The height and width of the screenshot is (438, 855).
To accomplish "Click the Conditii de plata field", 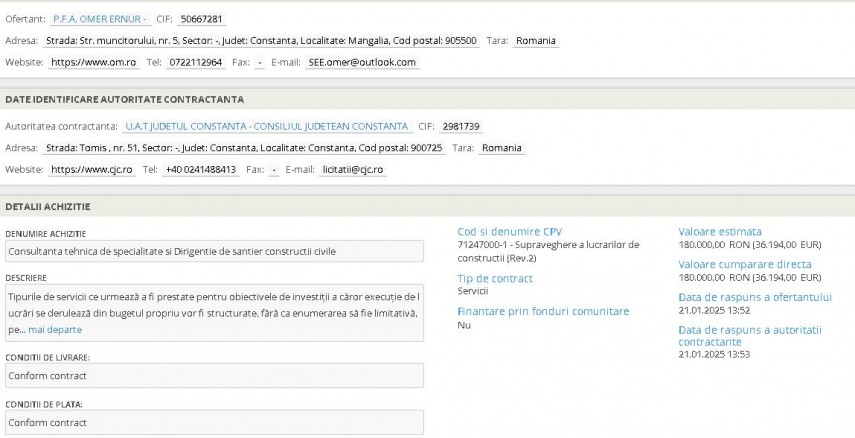I will [x=213, y=422].
